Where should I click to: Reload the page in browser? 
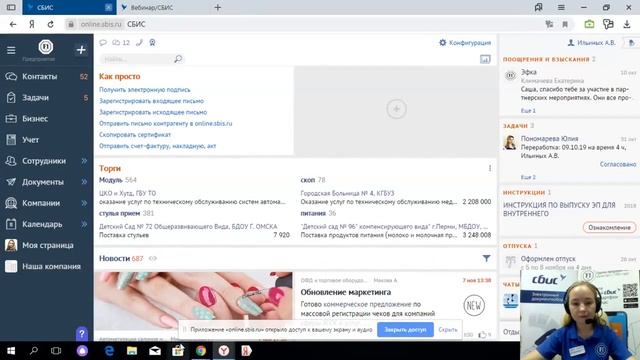point(50,24)
